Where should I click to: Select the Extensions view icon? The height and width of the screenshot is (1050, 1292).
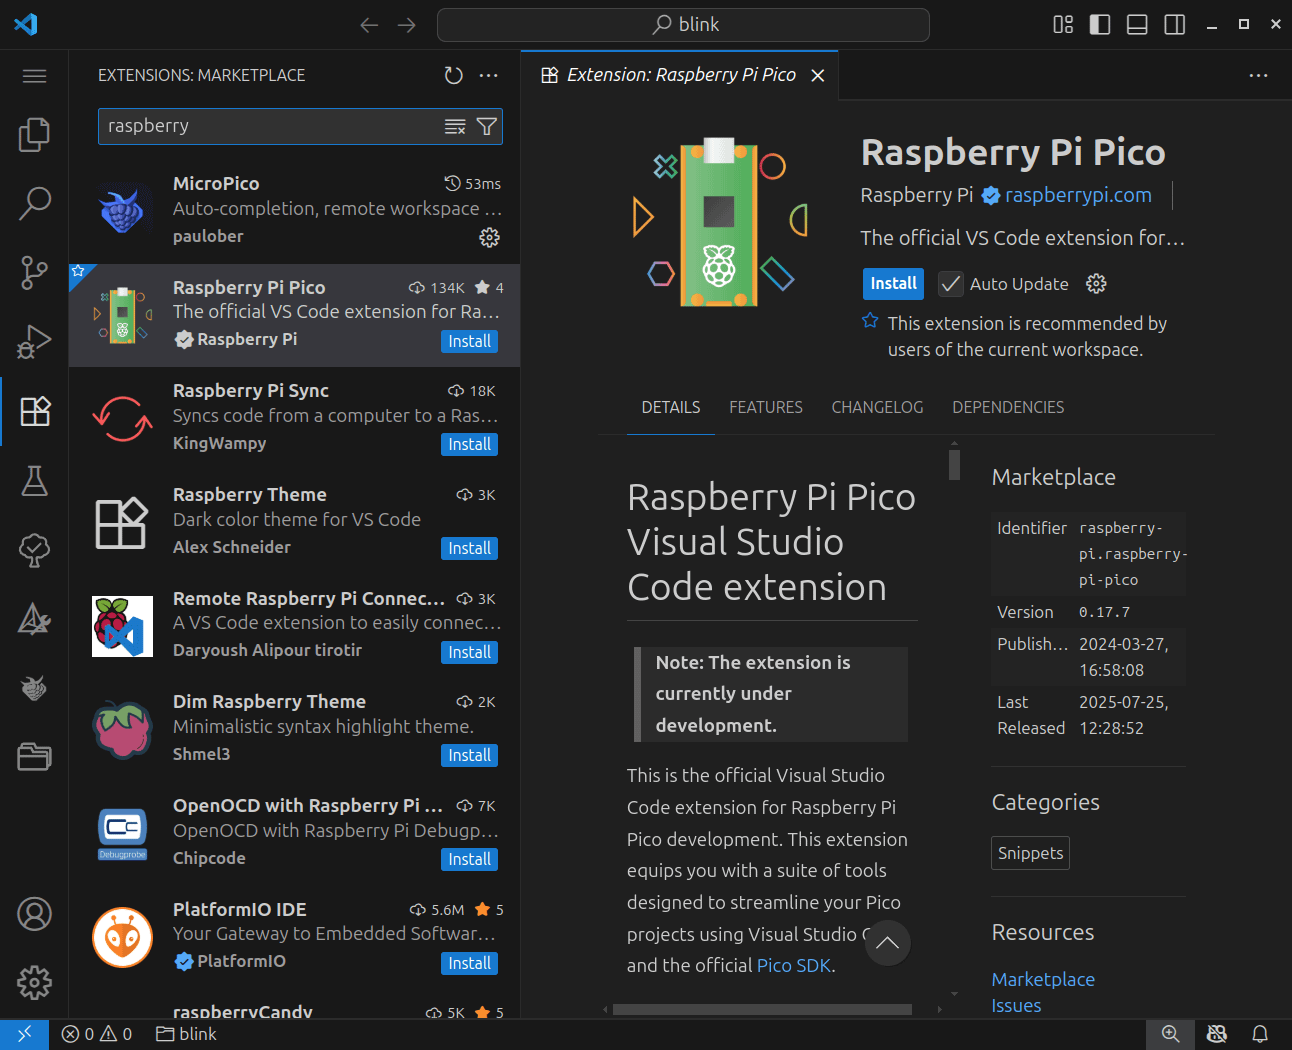click(34, 411)
